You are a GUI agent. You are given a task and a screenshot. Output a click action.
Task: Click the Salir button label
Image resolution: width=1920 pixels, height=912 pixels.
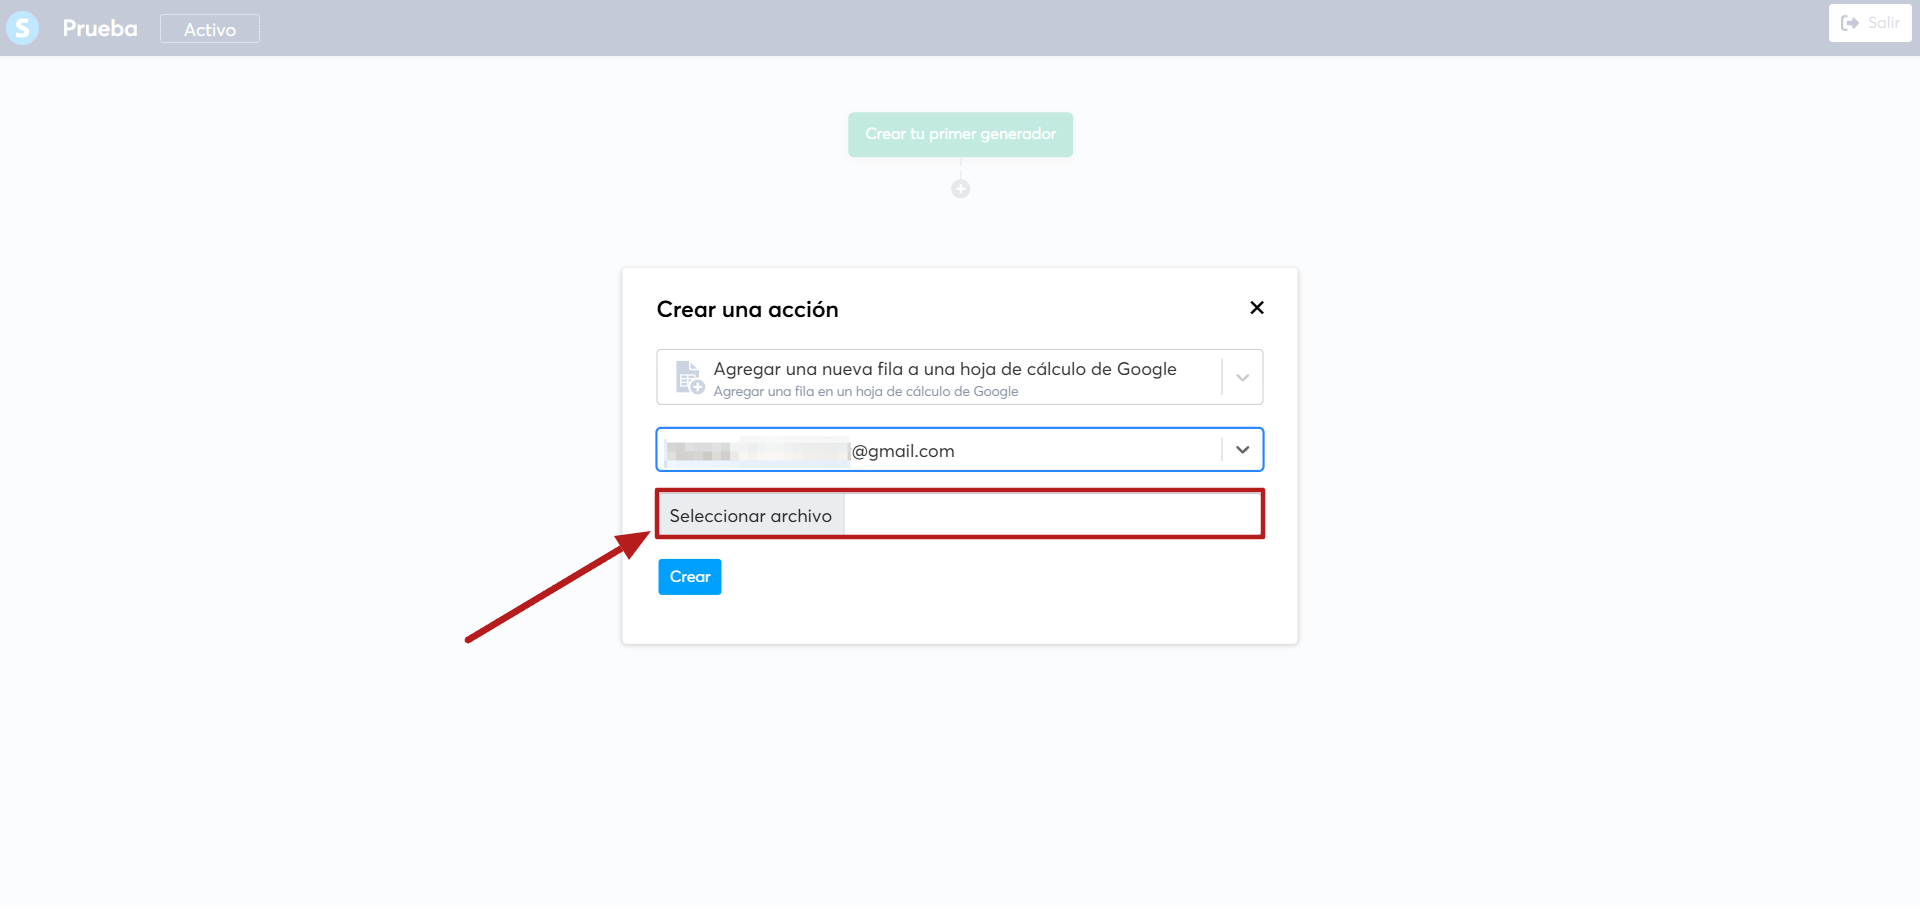[1883, 23]
